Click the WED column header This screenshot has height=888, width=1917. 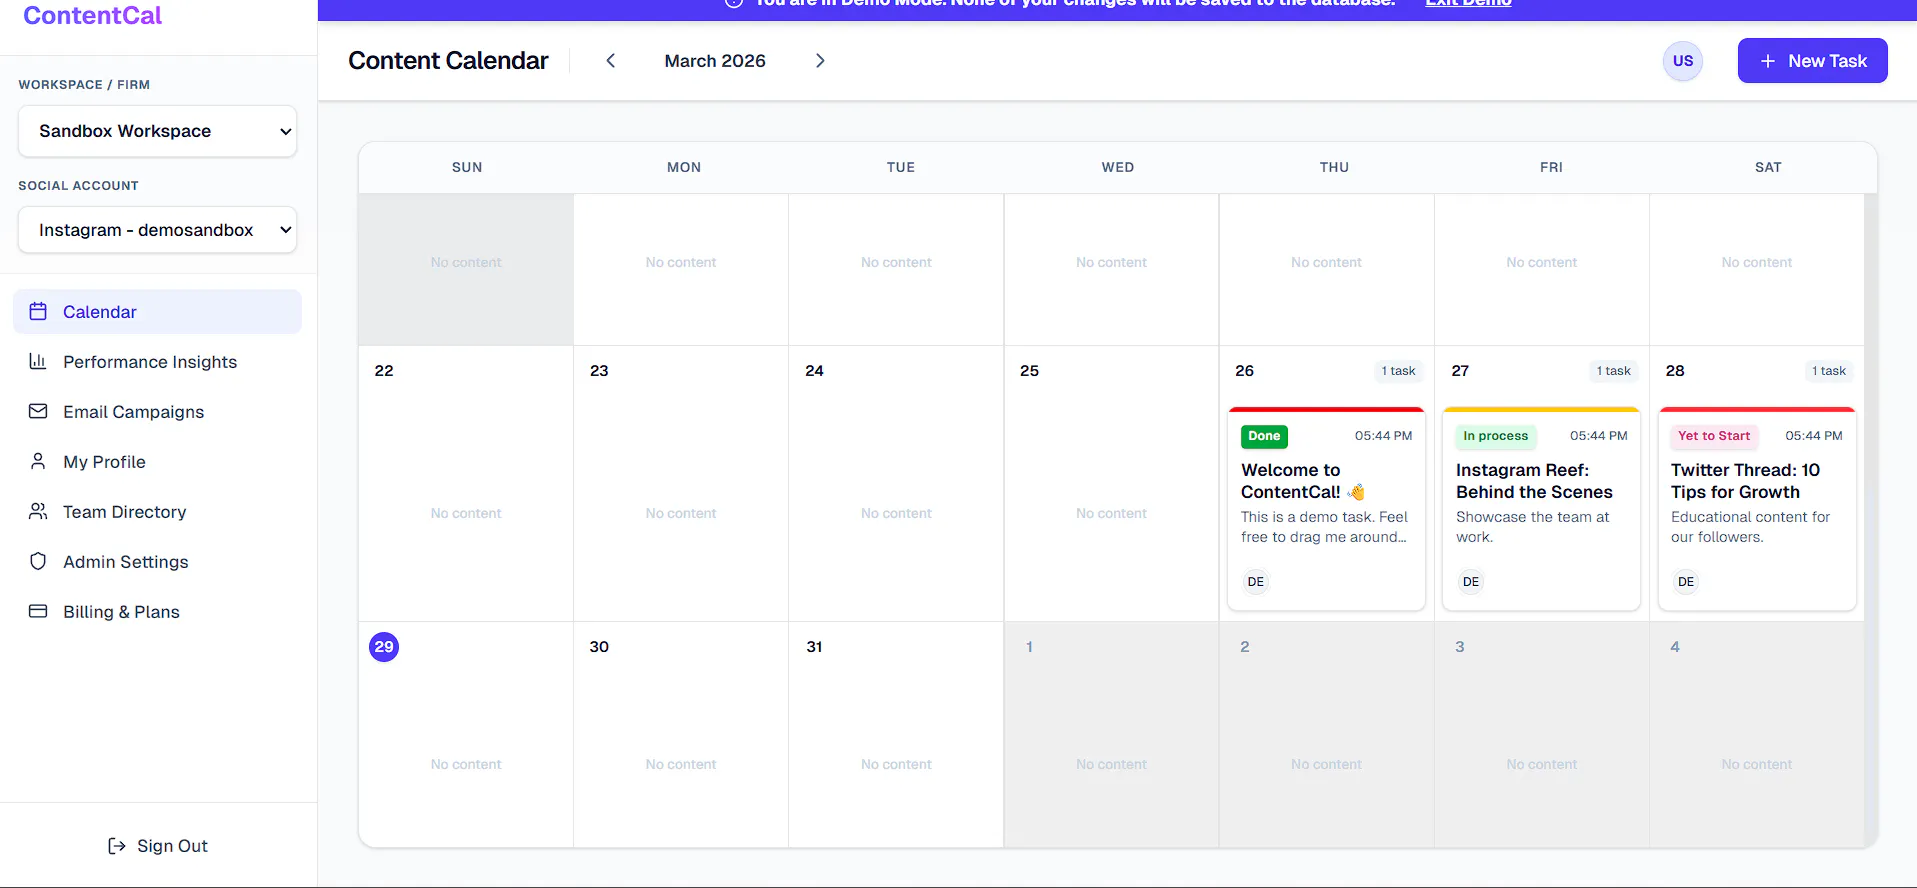(1118, 167)
